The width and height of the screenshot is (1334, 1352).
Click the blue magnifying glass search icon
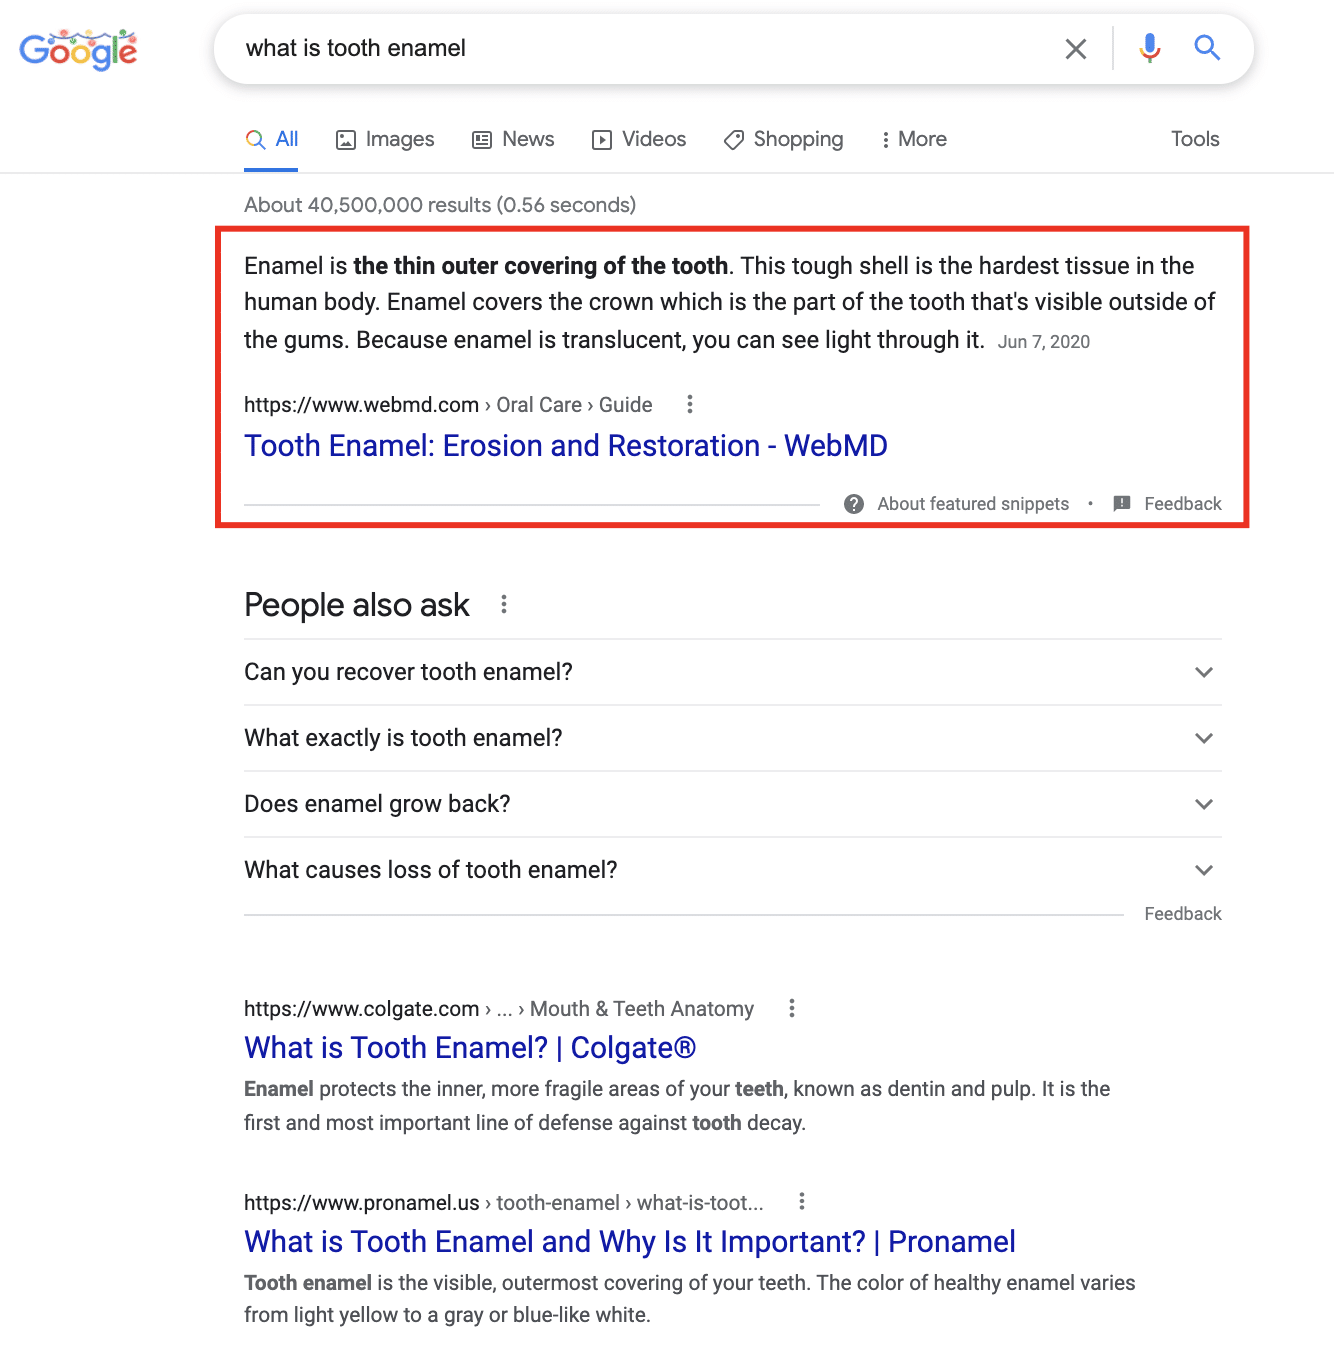point(1207,48)
